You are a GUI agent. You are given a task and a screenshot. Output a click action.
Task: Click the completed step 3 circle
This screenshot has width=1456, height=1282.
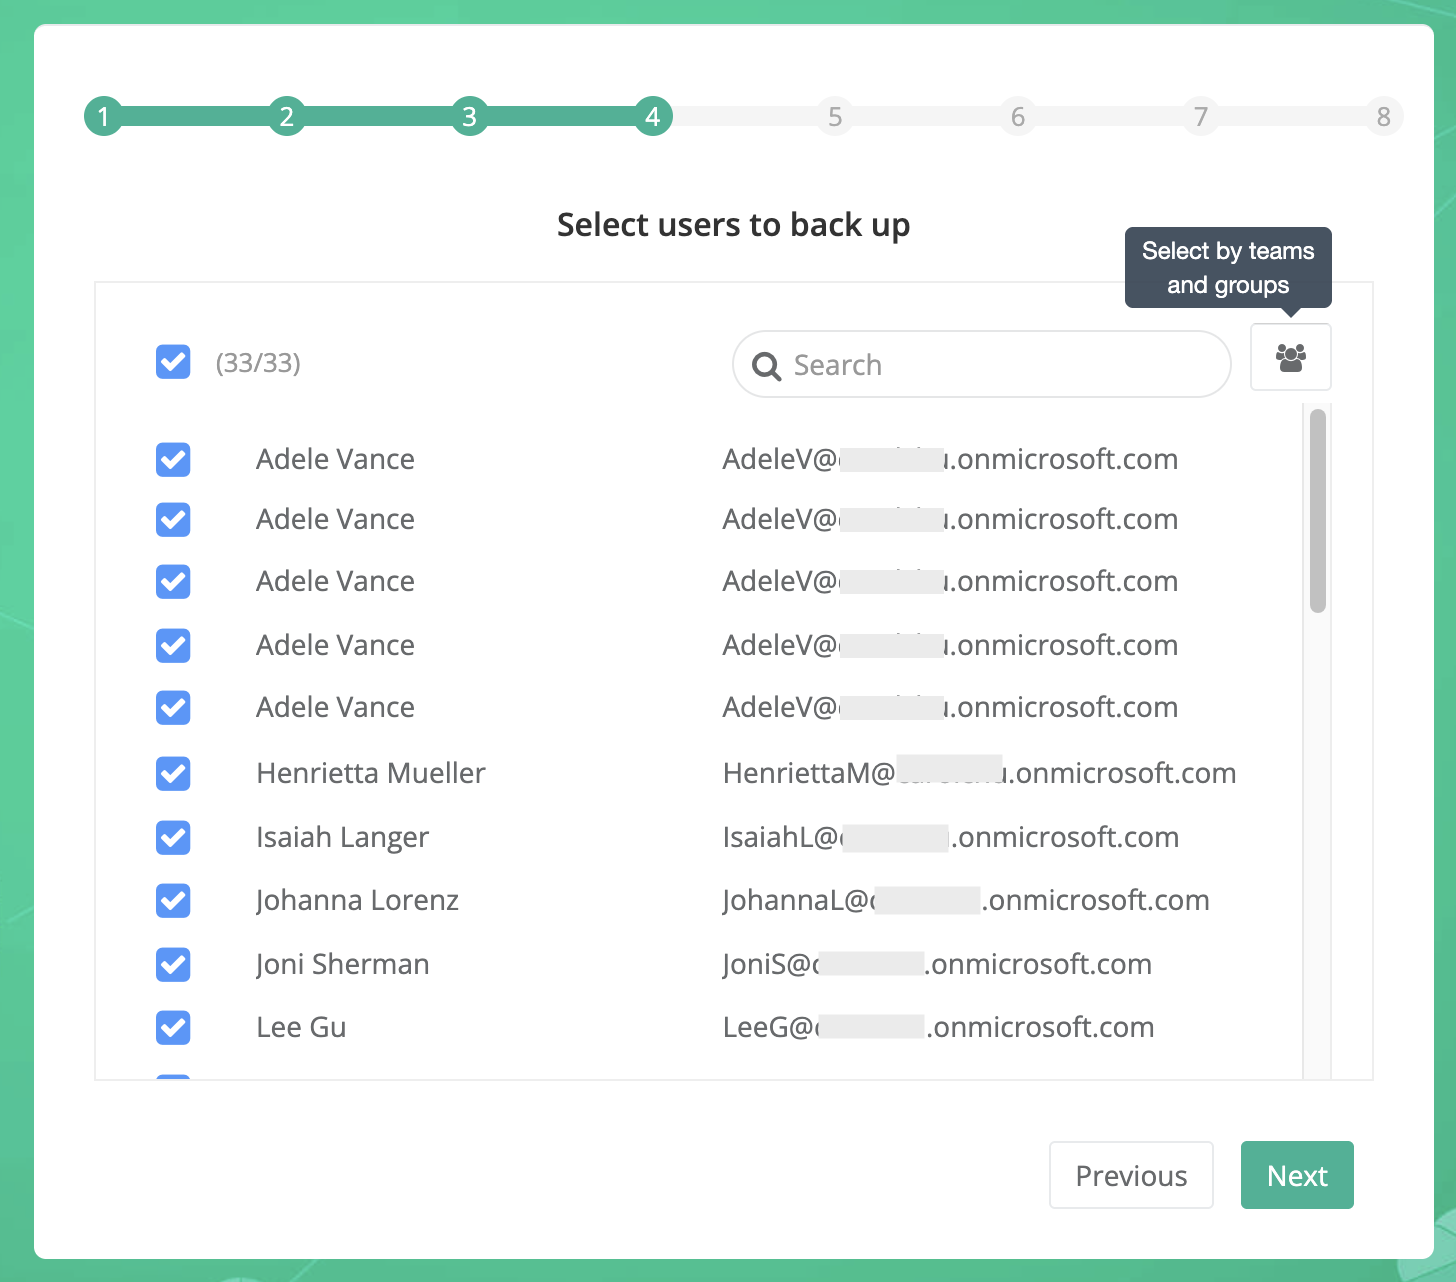[x=470, y=116]
